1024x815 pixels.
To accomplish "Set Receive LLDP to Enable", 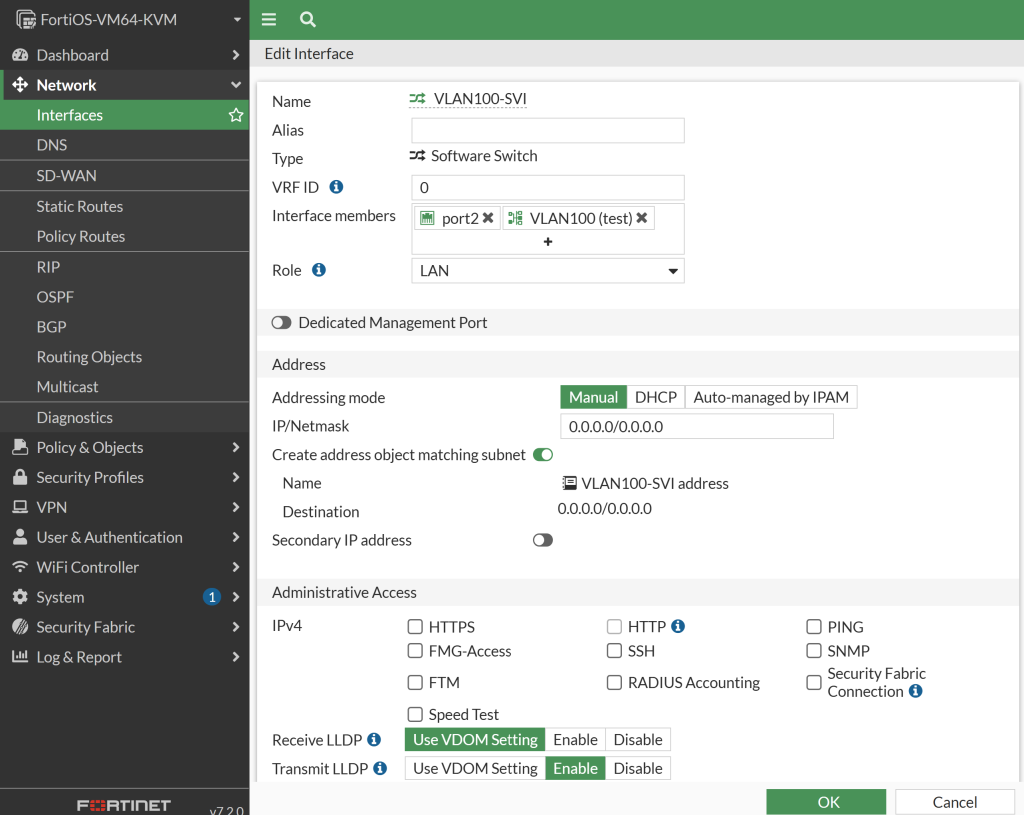I will coord(575,739).
